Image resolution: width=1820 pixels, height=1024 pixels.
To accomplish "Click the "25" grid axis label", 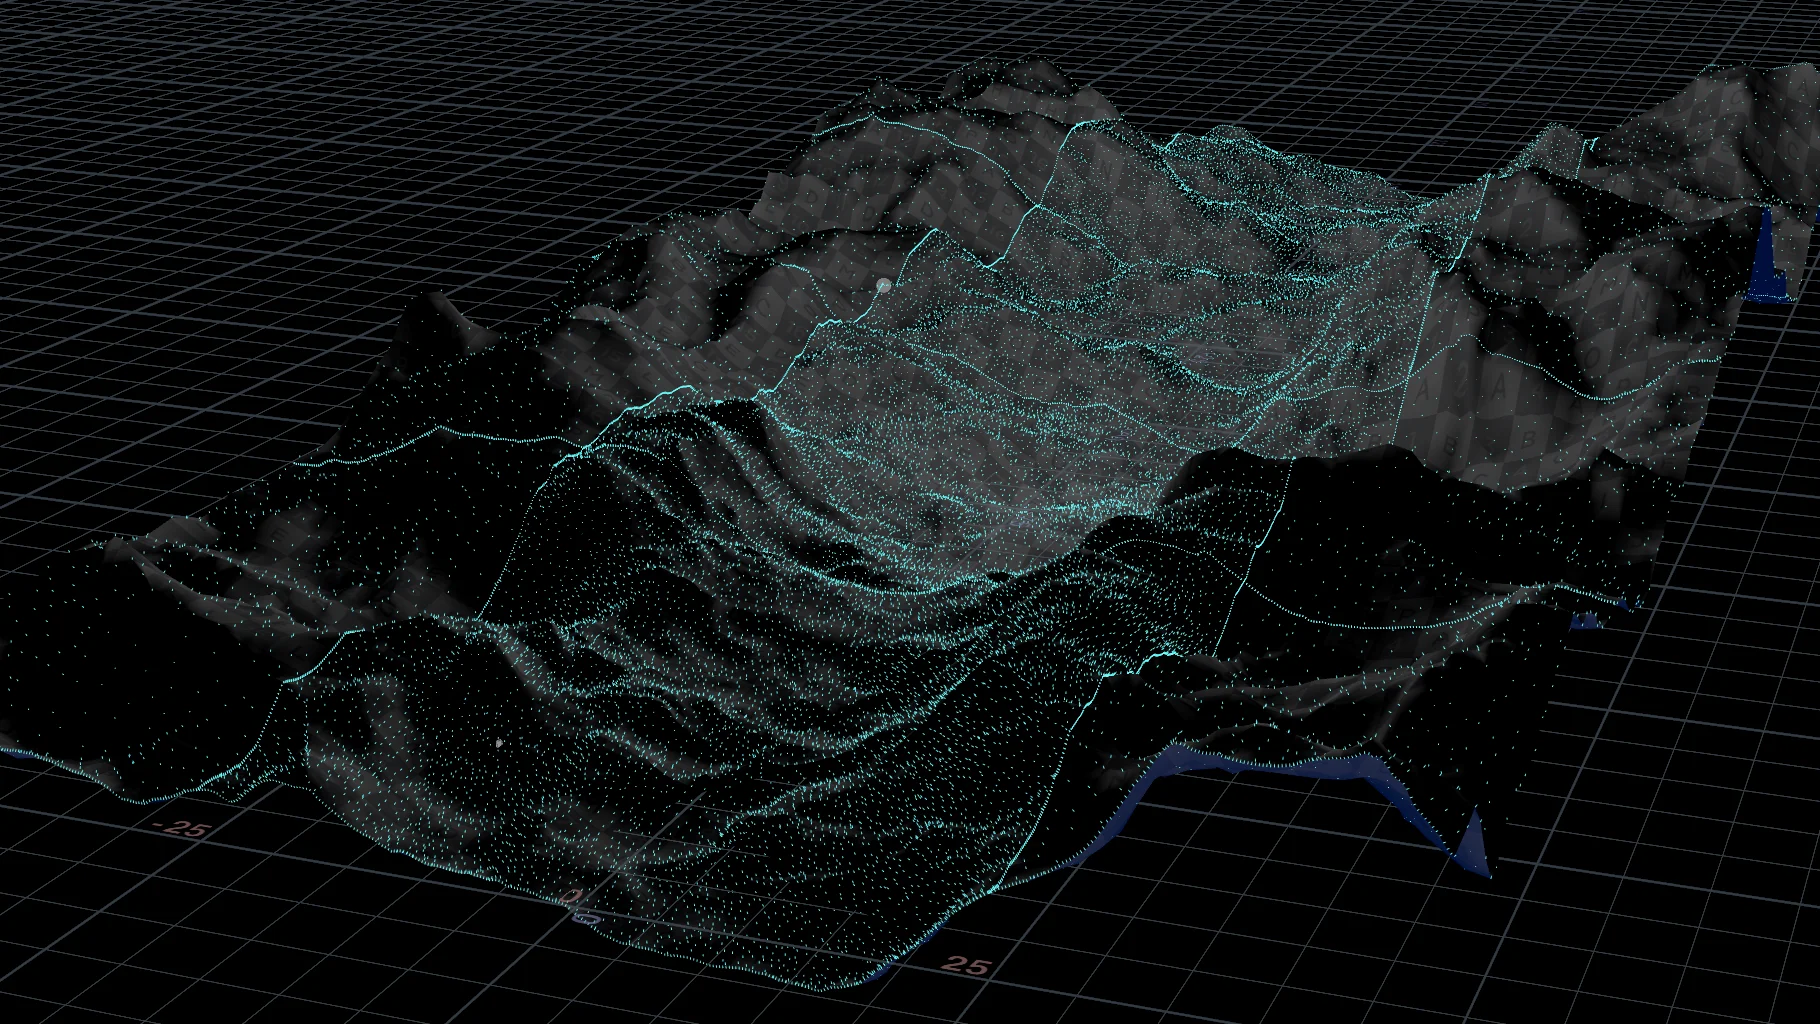I will [x=967, y=965].
